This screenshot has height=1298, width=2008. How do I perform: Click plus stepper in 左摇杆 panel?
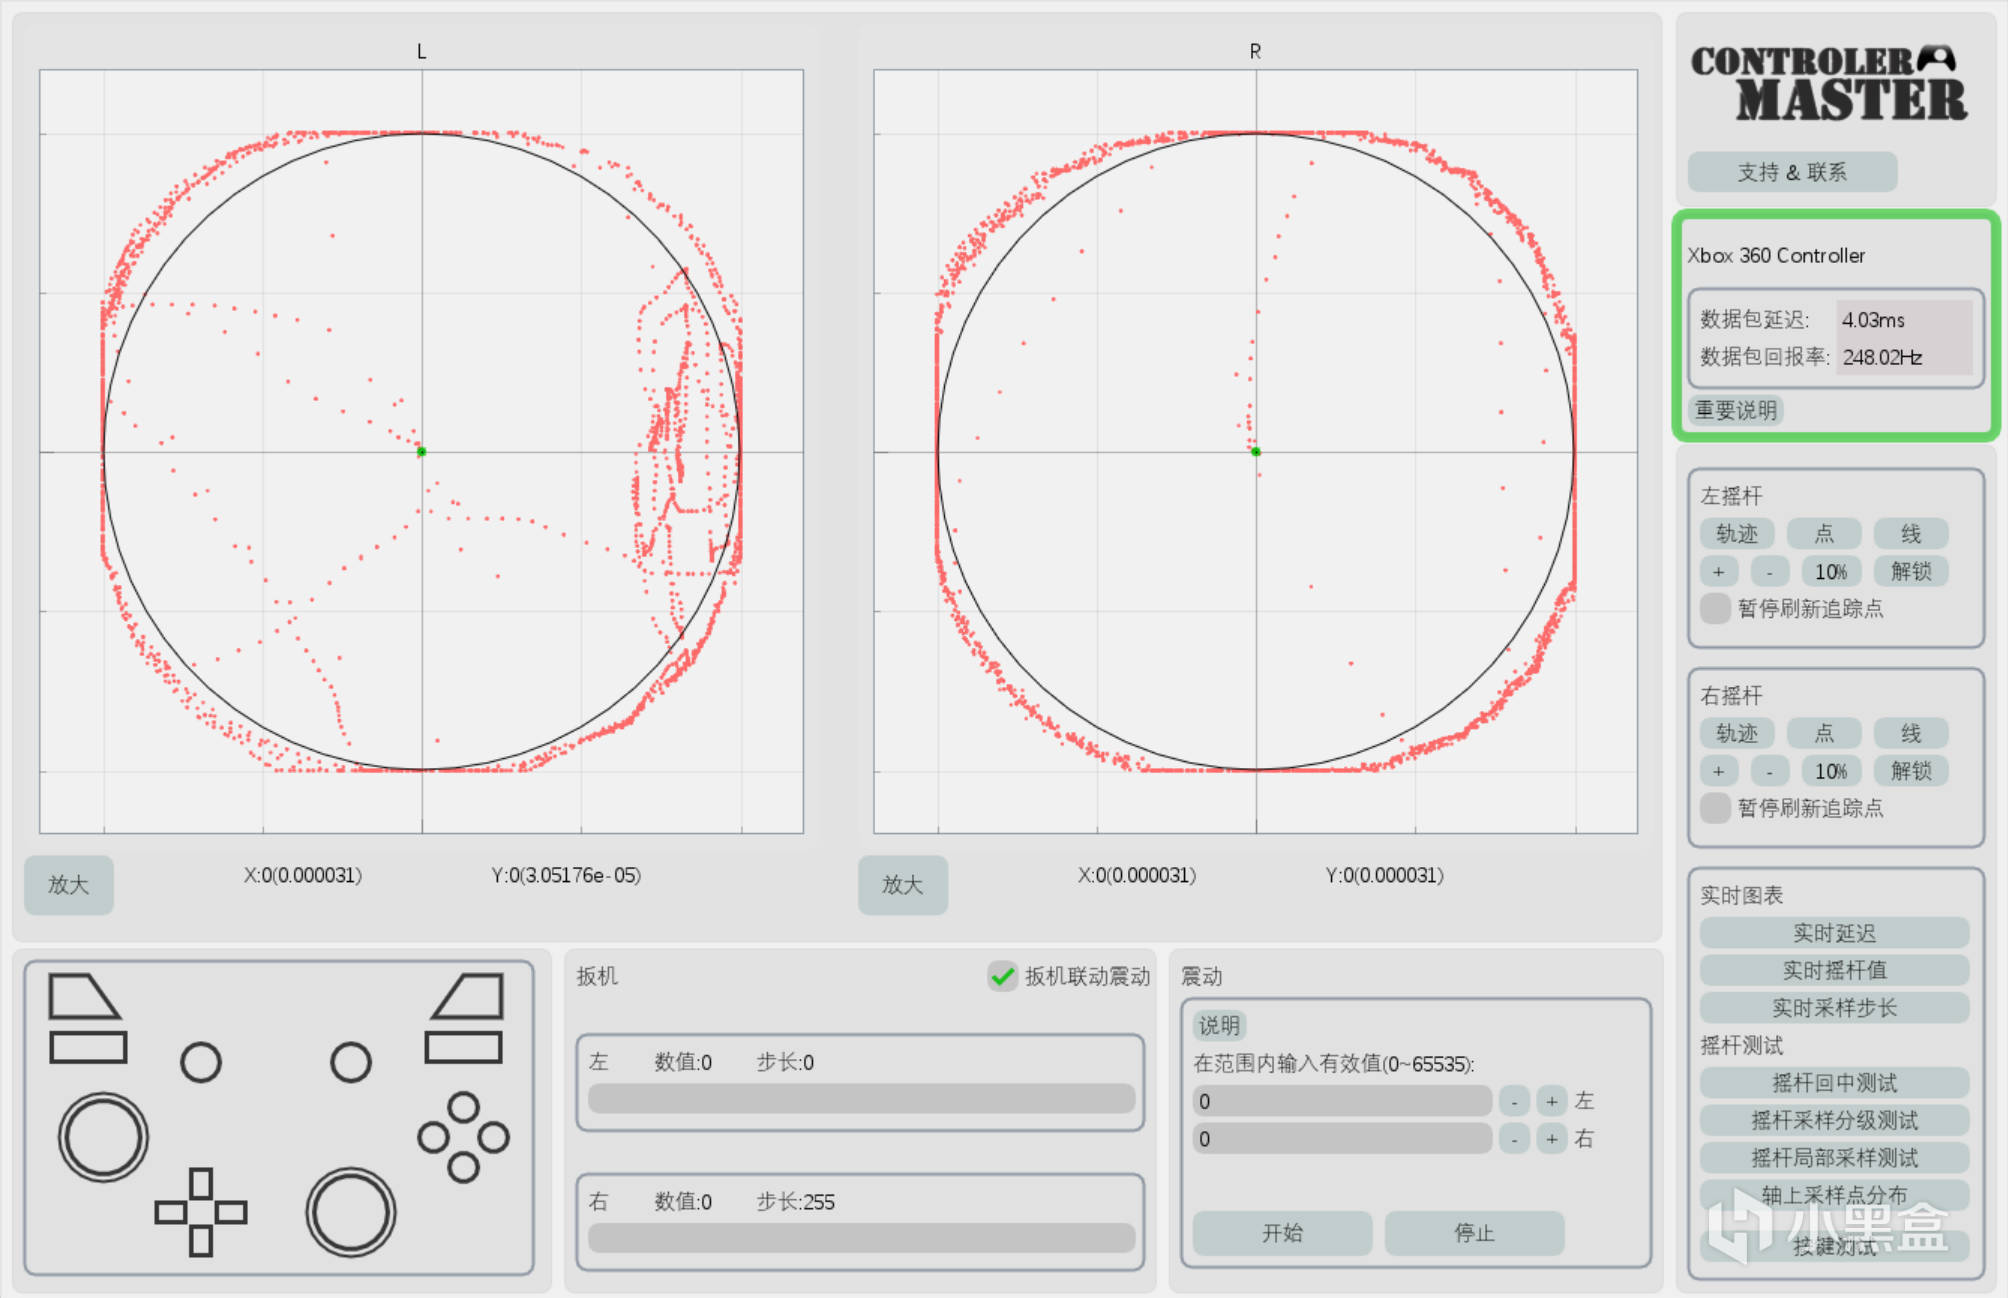pyautogui.click(x=1719, y=571)
